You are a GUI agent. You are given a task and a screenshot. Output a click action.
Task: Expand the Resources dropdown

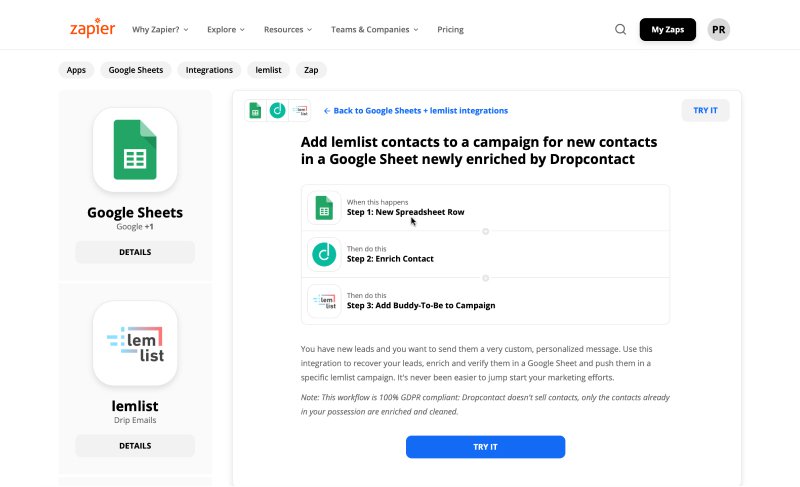coord(288,30)
